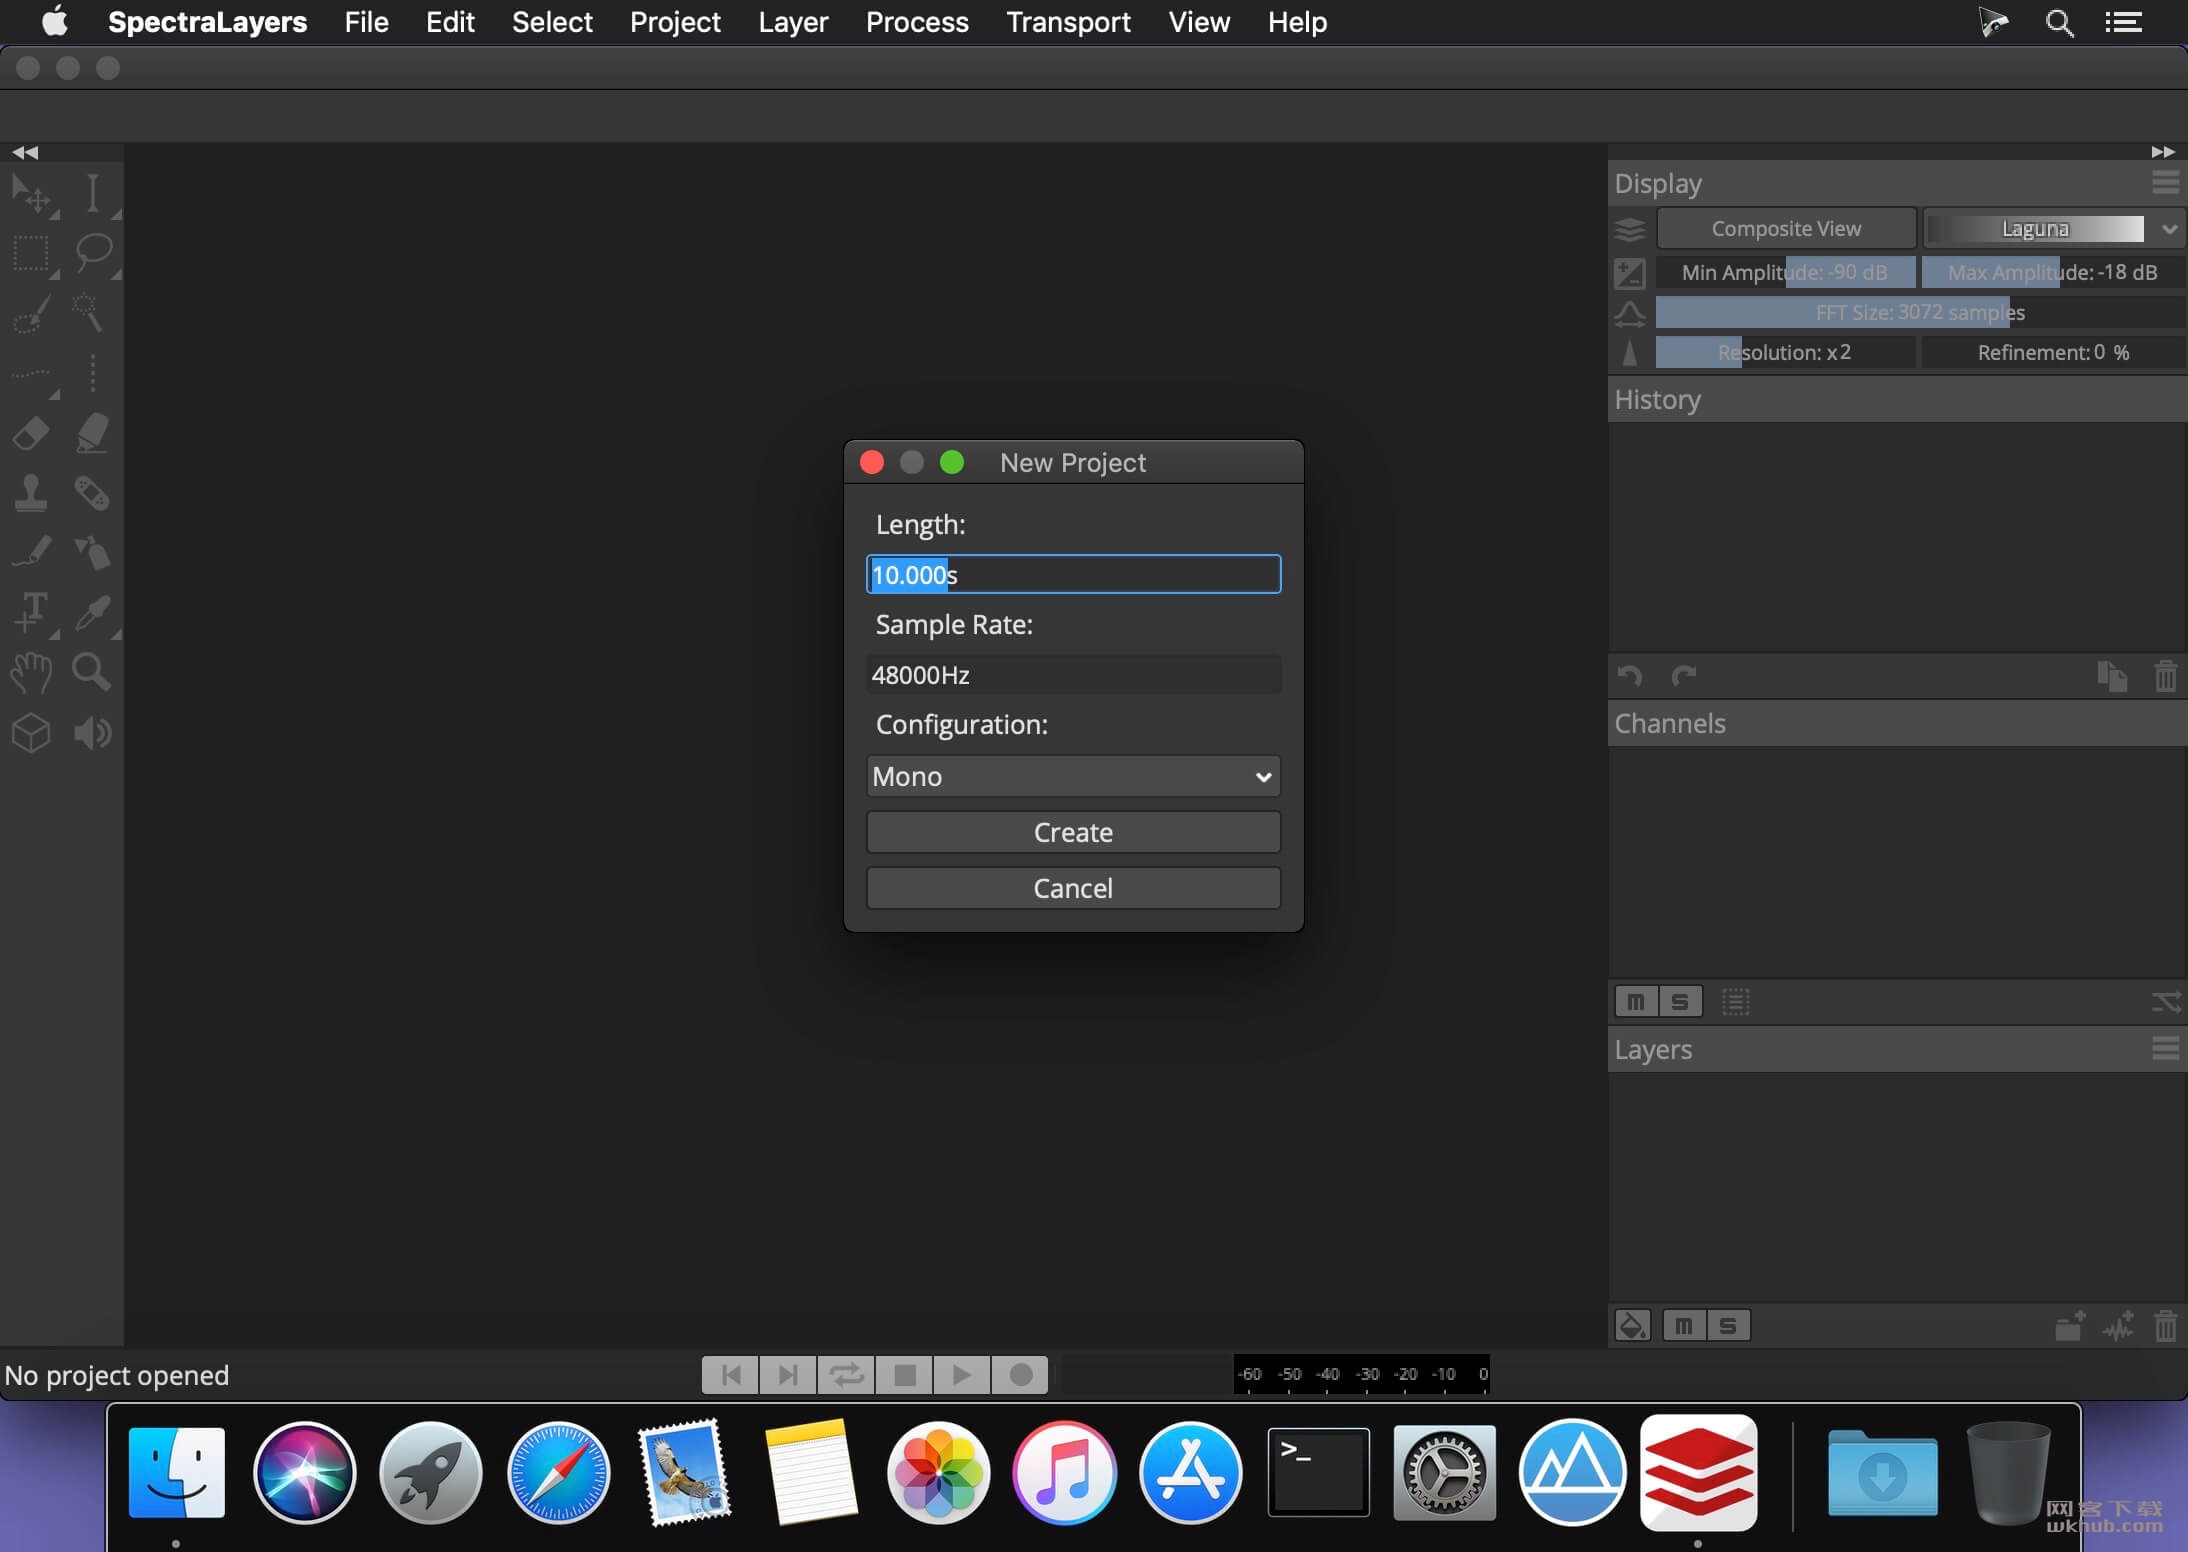The width and height of the screenshot is (2188, 1552).
Task: Open the Transport menu
Action: click(1068, 22)
